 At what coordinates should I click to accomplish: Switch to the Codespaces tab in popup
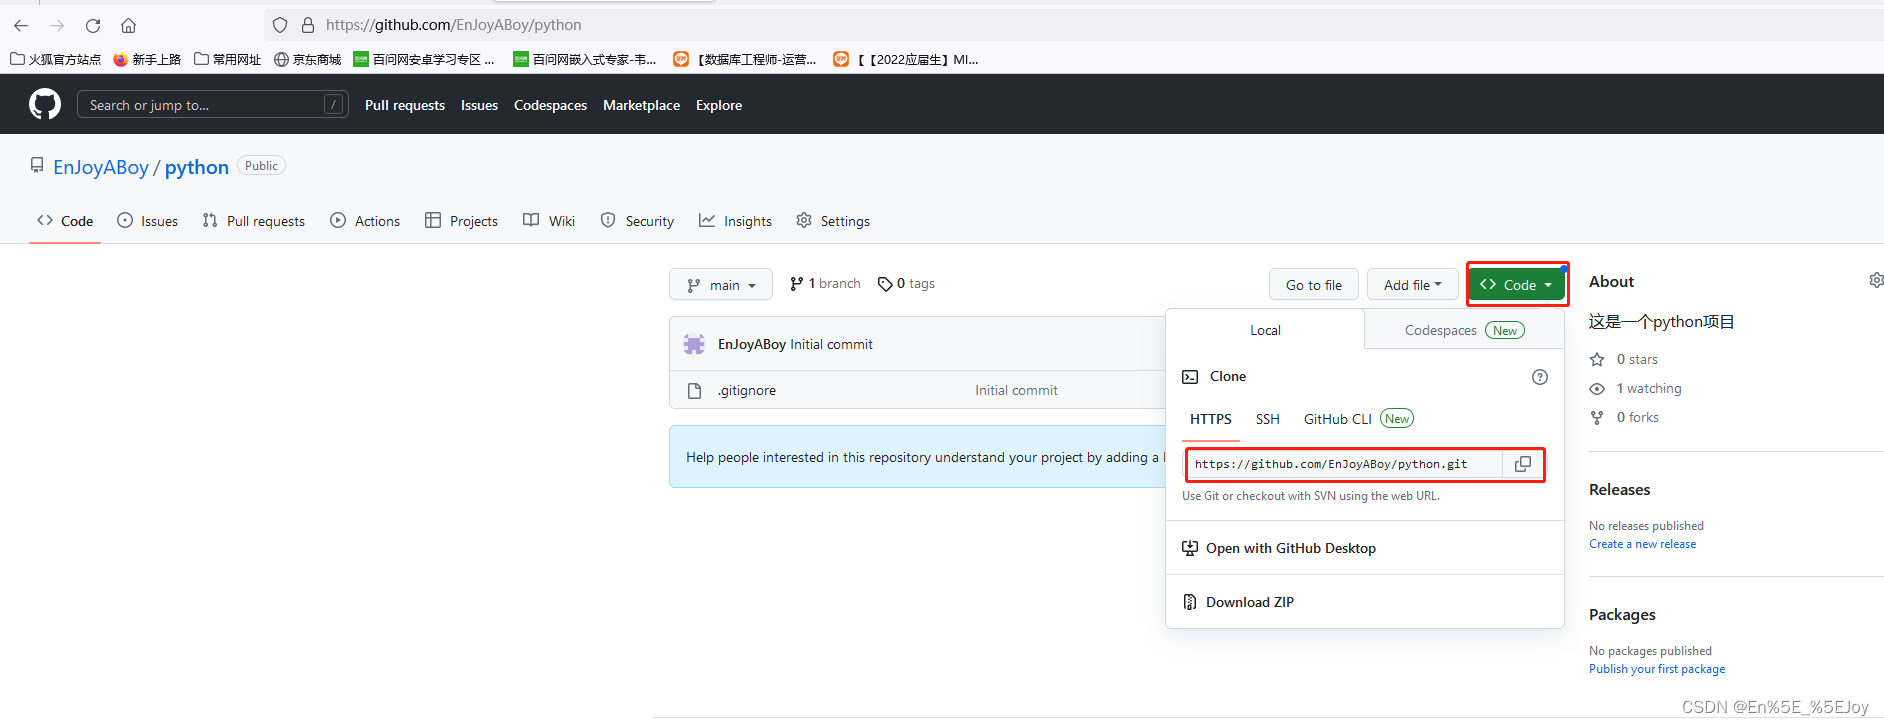pos(1464,330)
